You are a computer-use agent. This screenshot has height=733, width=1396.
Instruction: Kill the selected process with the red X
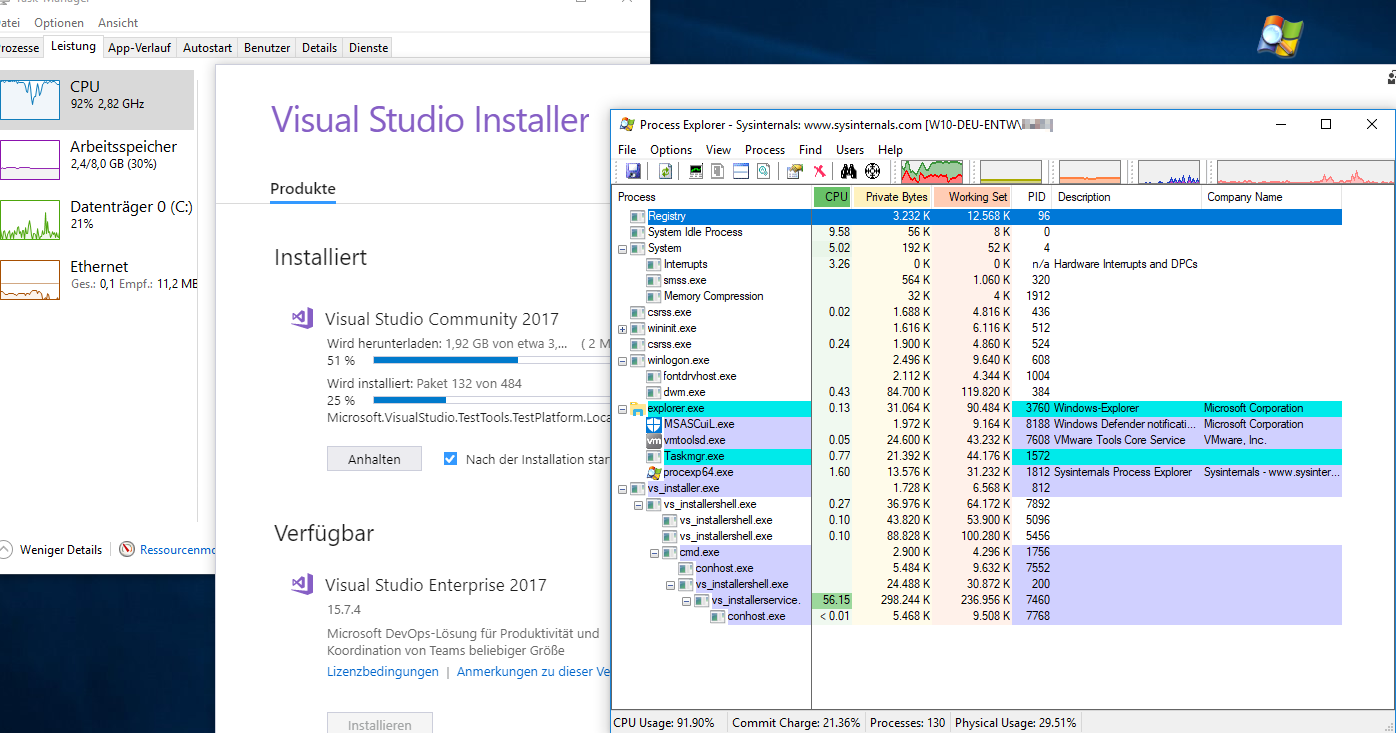tap(819, 171)
